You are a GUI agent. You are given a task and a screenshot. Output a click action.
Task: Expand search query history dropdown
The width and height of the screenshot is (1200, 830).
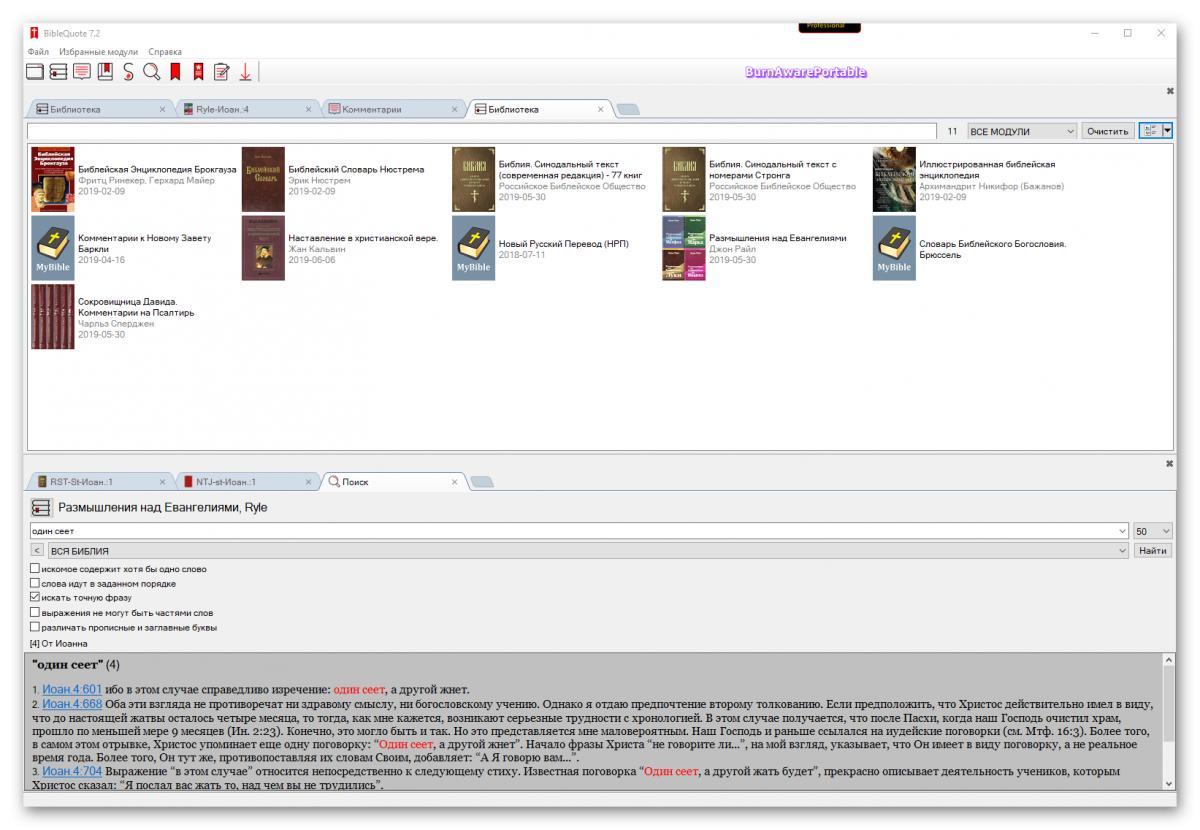click(1123, 531)
